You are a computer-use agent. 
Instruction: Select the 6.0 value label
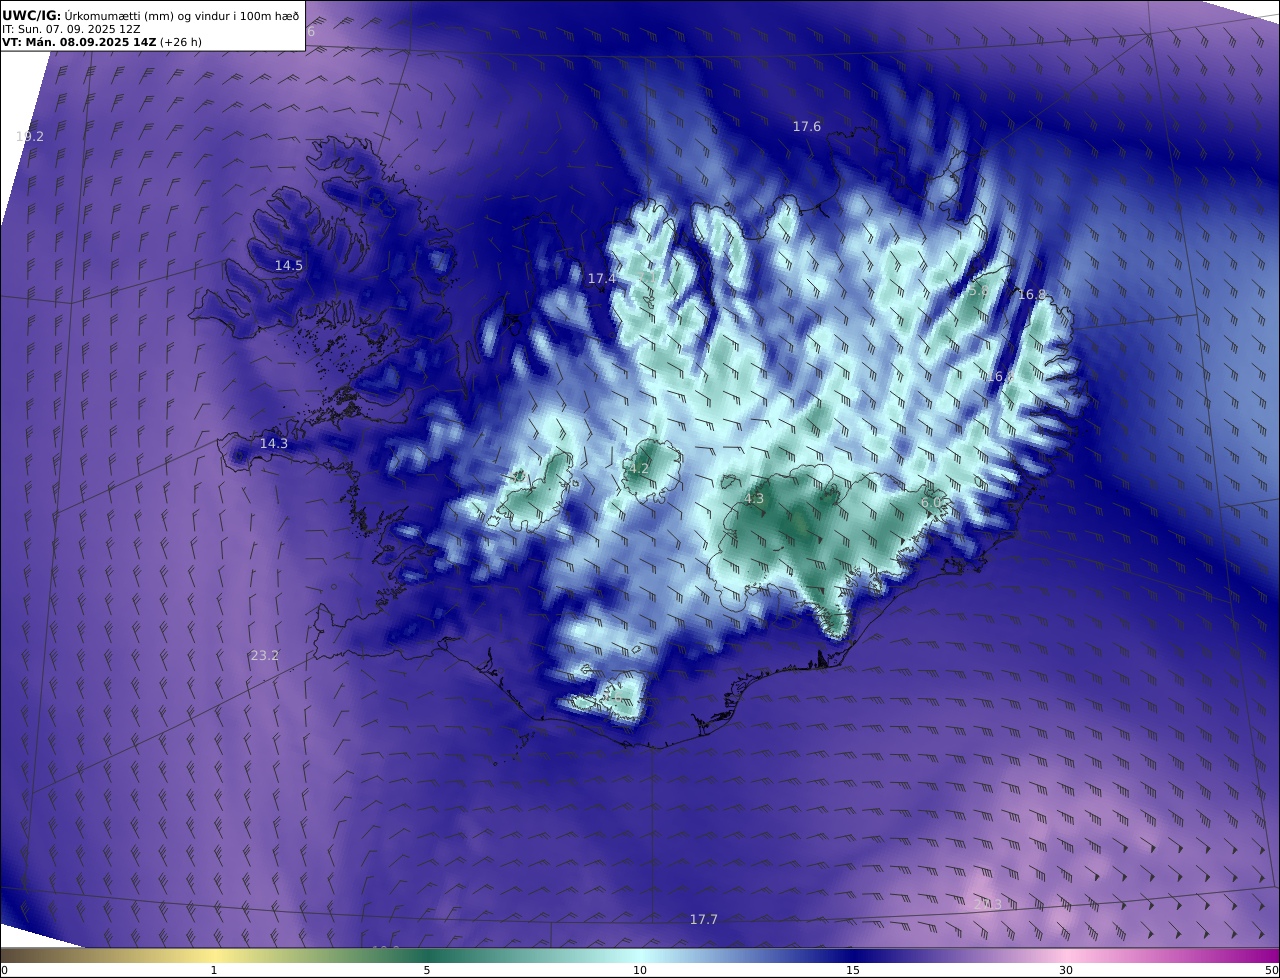coord(931,502)
